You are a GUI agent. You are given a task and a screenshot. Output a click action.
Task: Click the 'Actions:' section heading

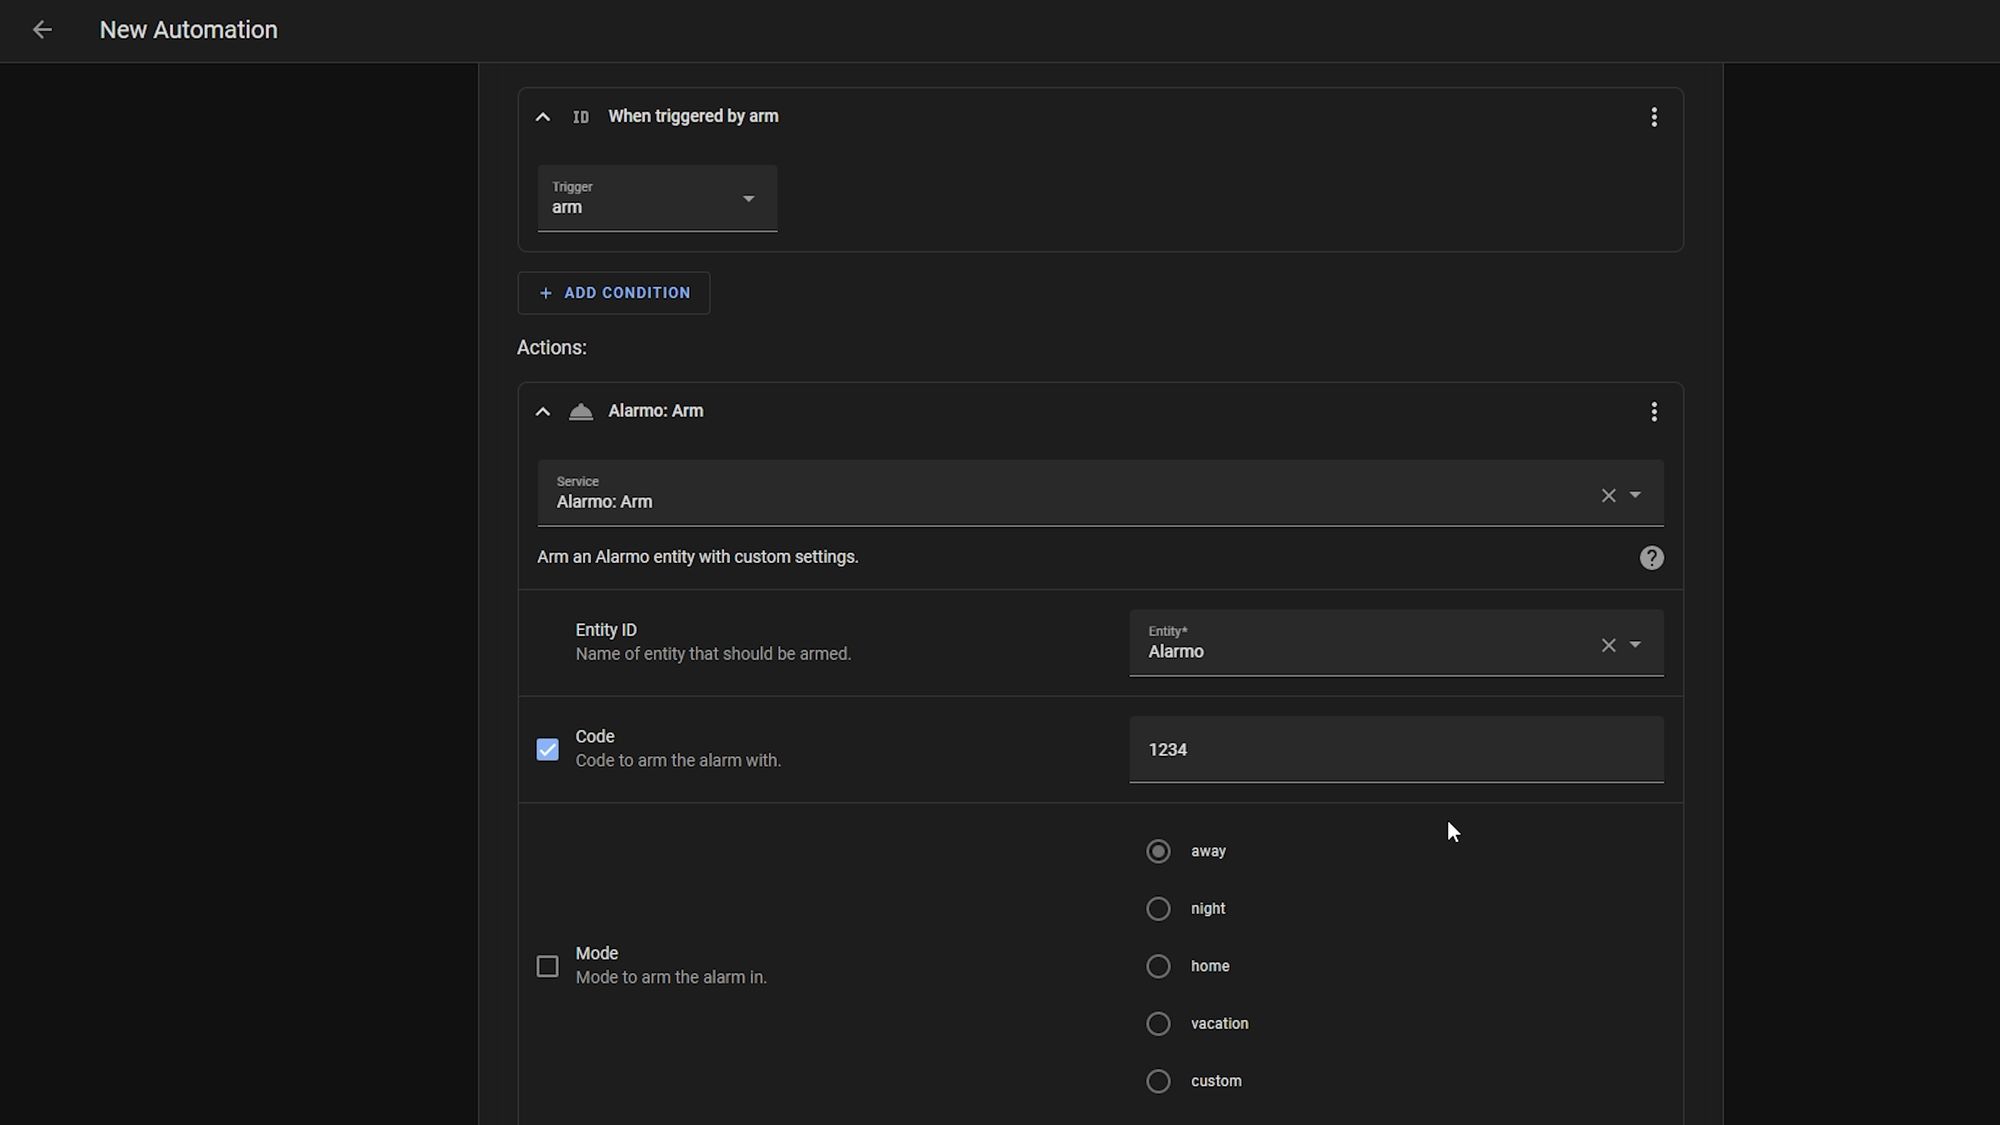[x=552, y=348]
